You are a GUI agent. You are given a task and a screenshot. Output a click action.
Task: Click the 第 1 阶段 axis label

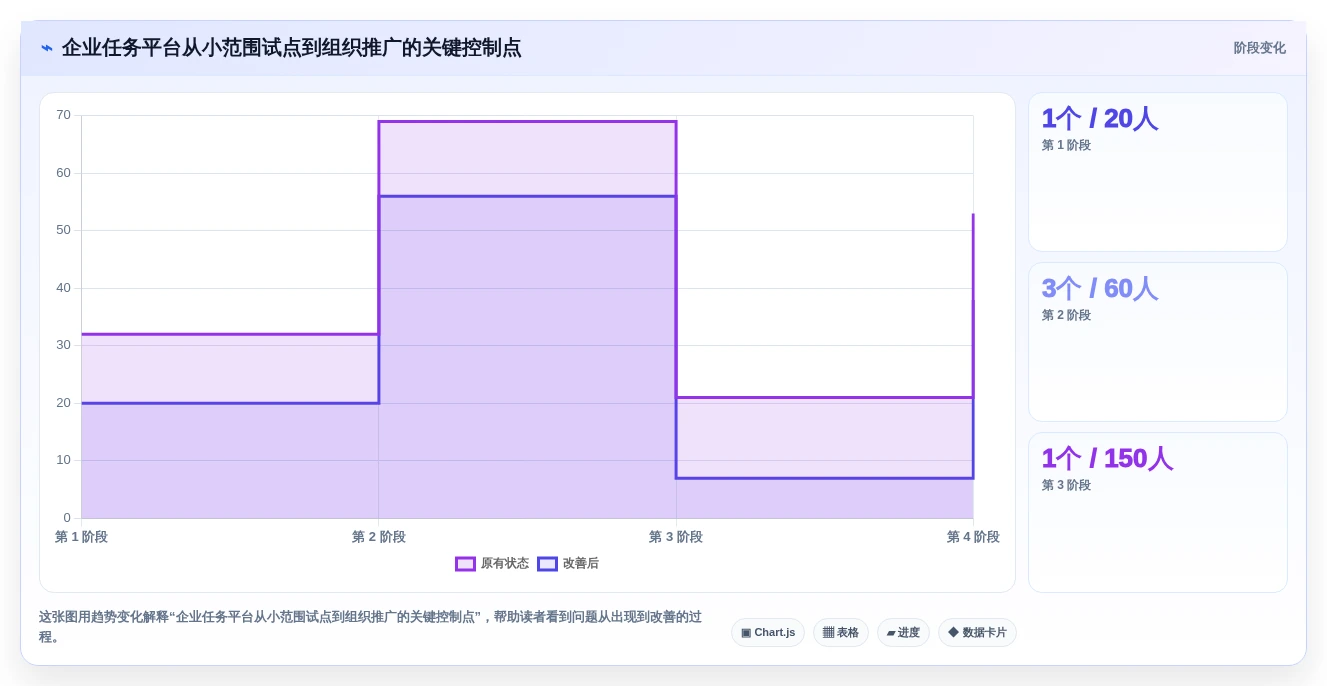[81, 537]
